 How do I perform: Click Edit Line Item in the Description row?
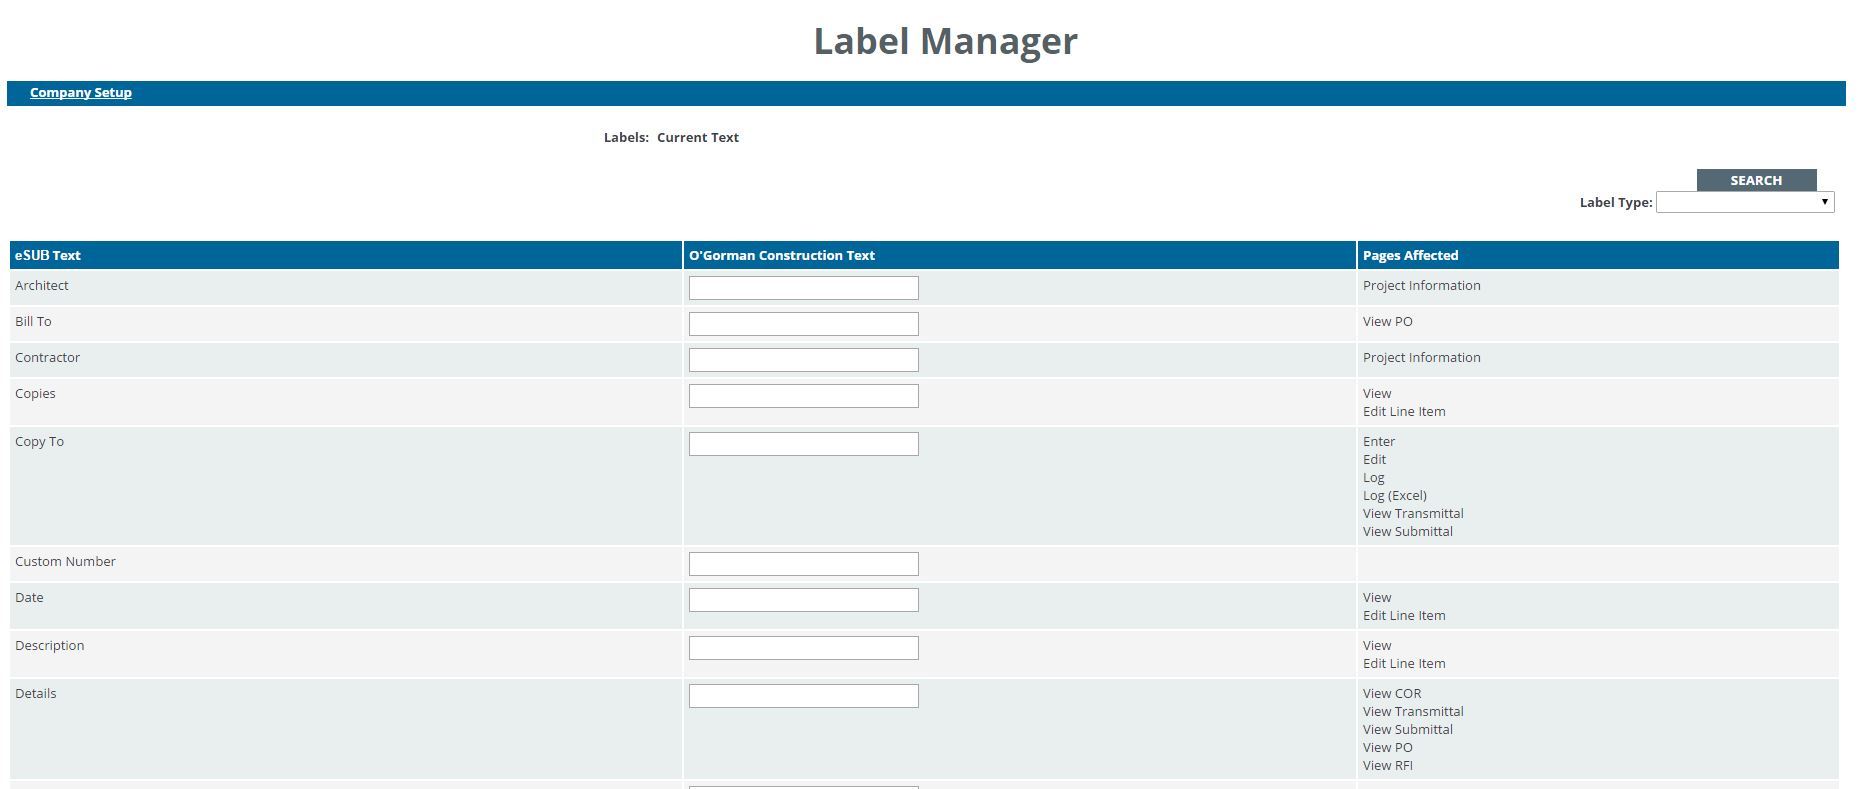[x=1404, y=663]
